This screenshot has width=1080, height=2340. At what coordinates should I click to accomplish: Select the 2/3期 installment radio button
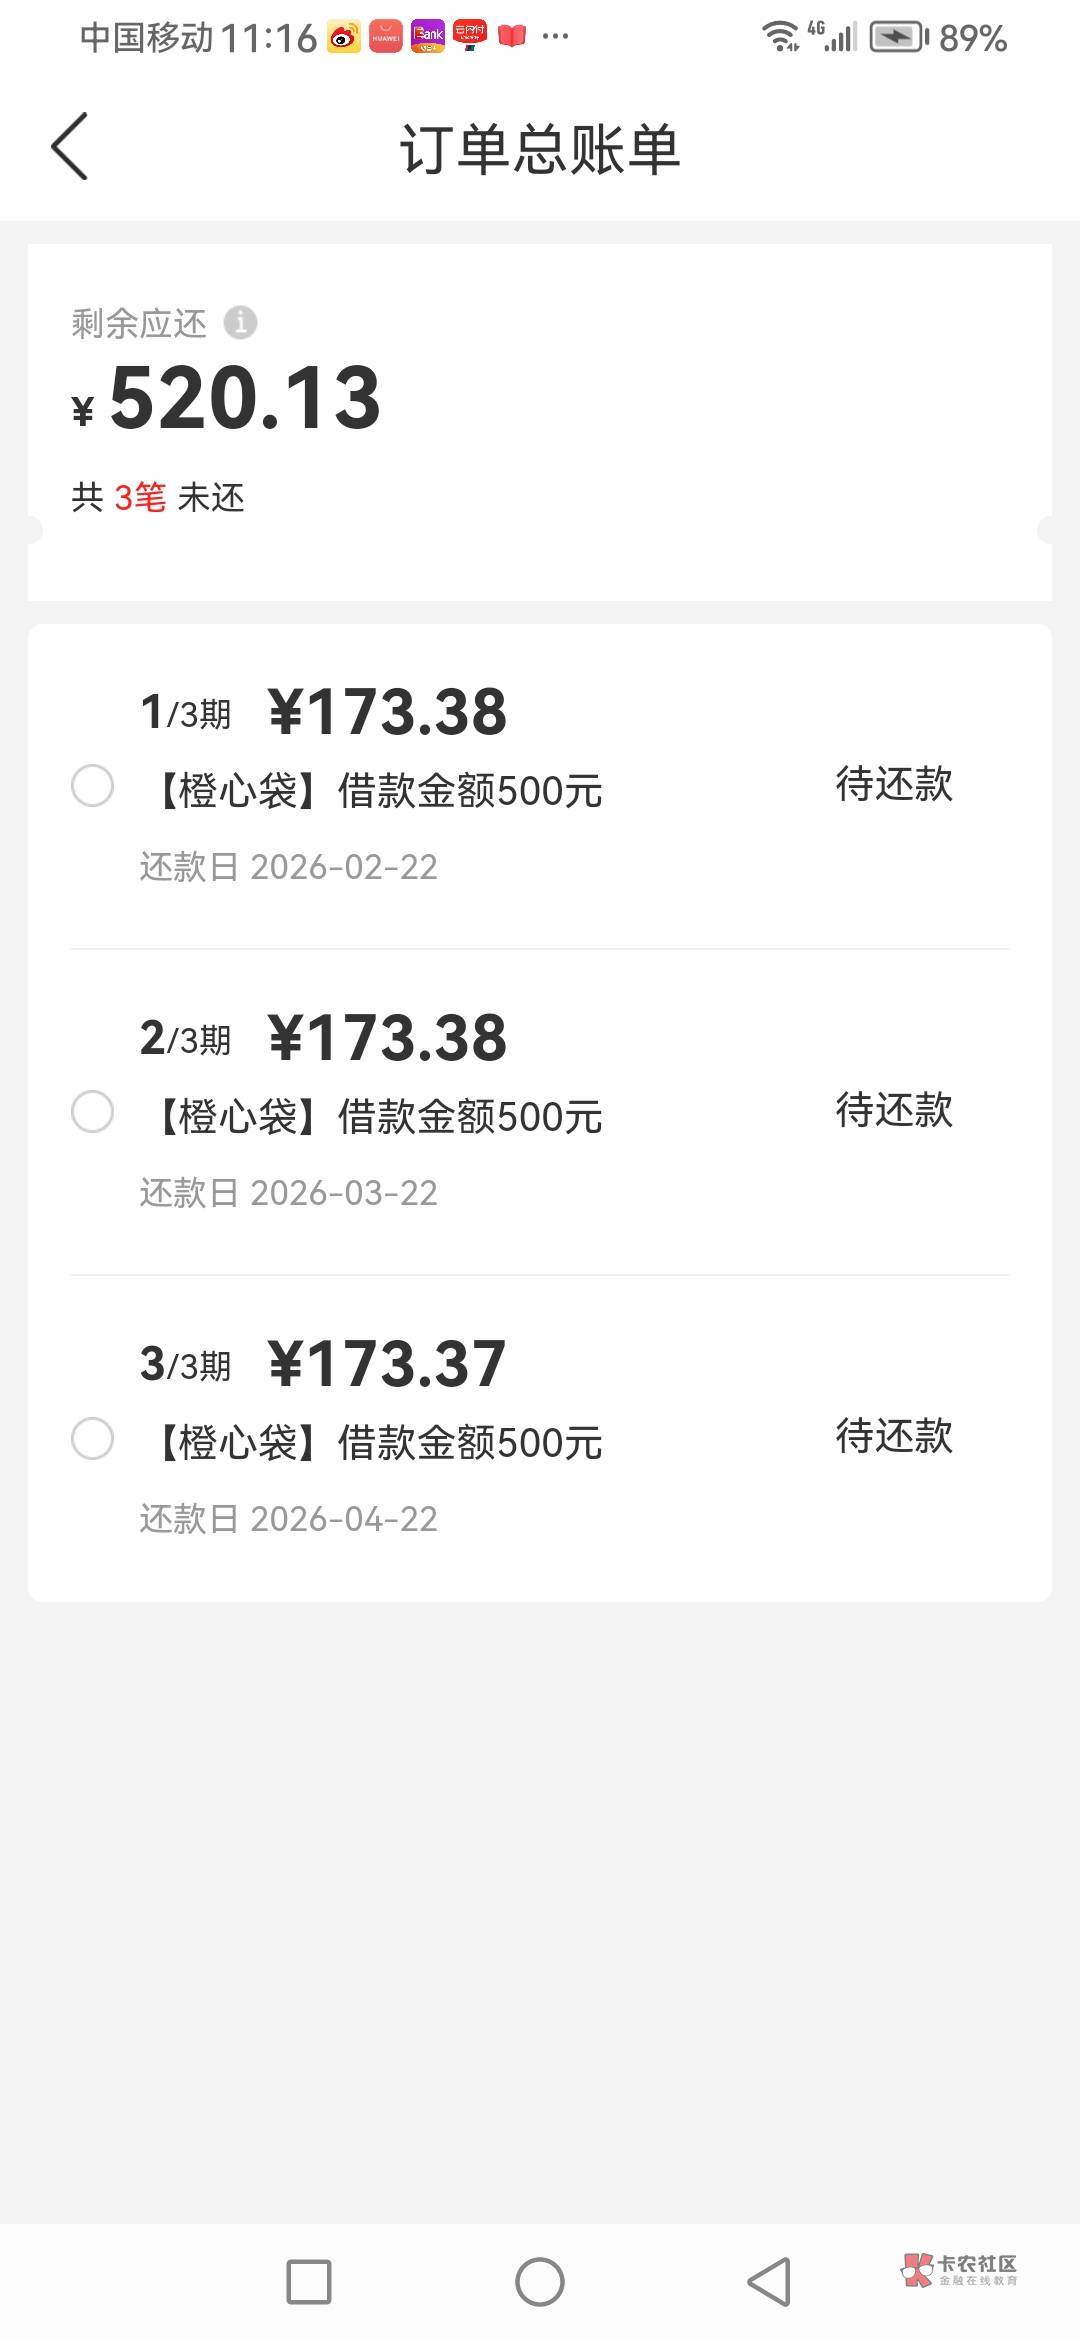(x=92, y=1112)
